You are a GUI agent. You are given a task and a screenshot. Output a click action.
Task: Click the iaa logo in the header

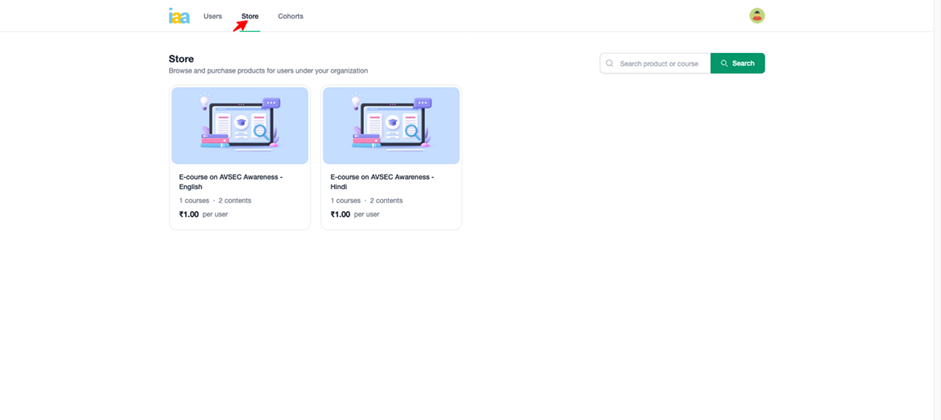pos(179,16)
